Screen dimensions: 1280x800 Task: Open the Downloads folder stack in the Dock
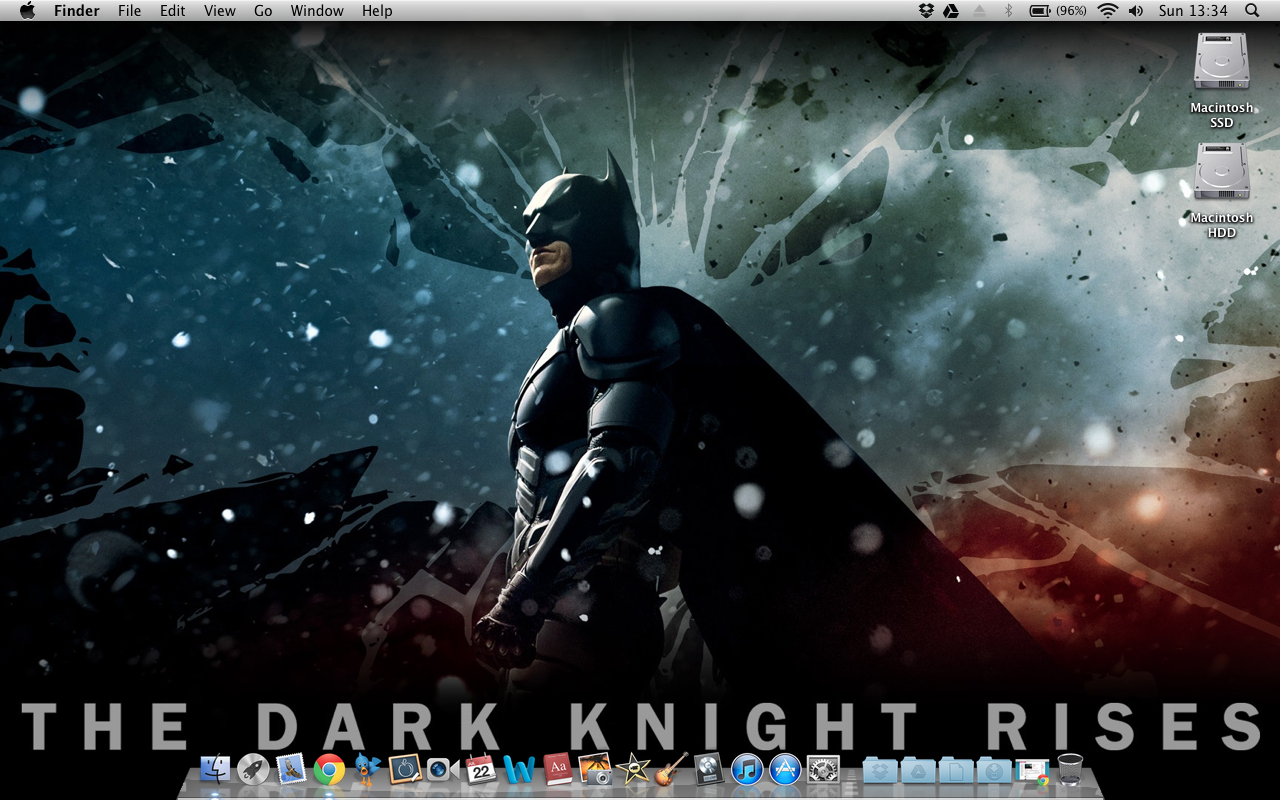pyautogui.click(x=994, y=769)
